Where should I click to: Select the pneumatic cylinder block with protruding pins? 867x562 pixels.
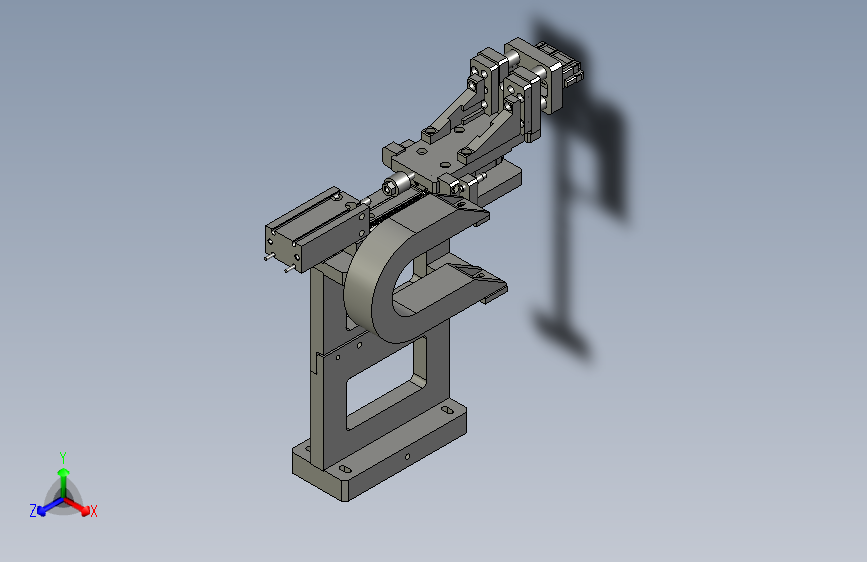(317, 229)
